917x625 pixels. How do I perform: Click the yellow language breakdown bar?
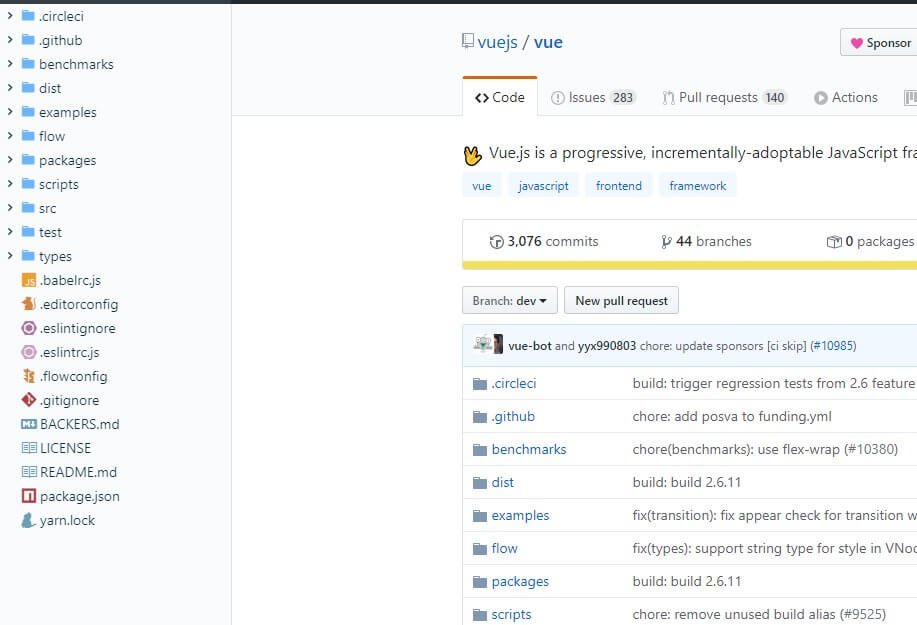pos(690,265)
